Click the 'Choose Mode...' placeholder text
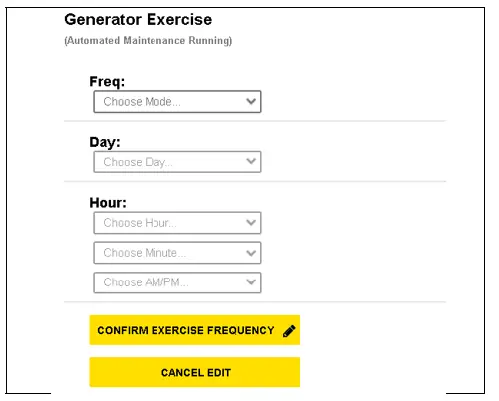 tap(142, 102)
